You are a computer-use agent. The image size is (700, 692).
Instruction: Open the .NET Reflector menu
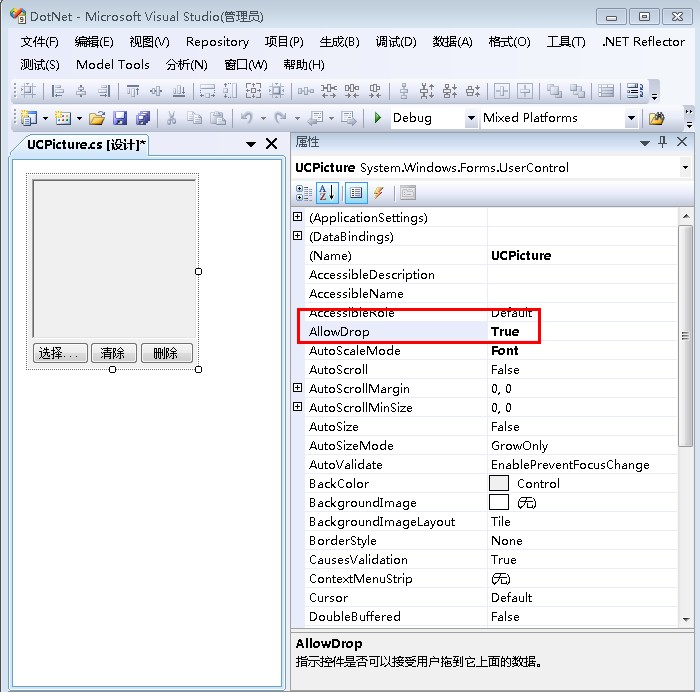click(x=643, y=42)
